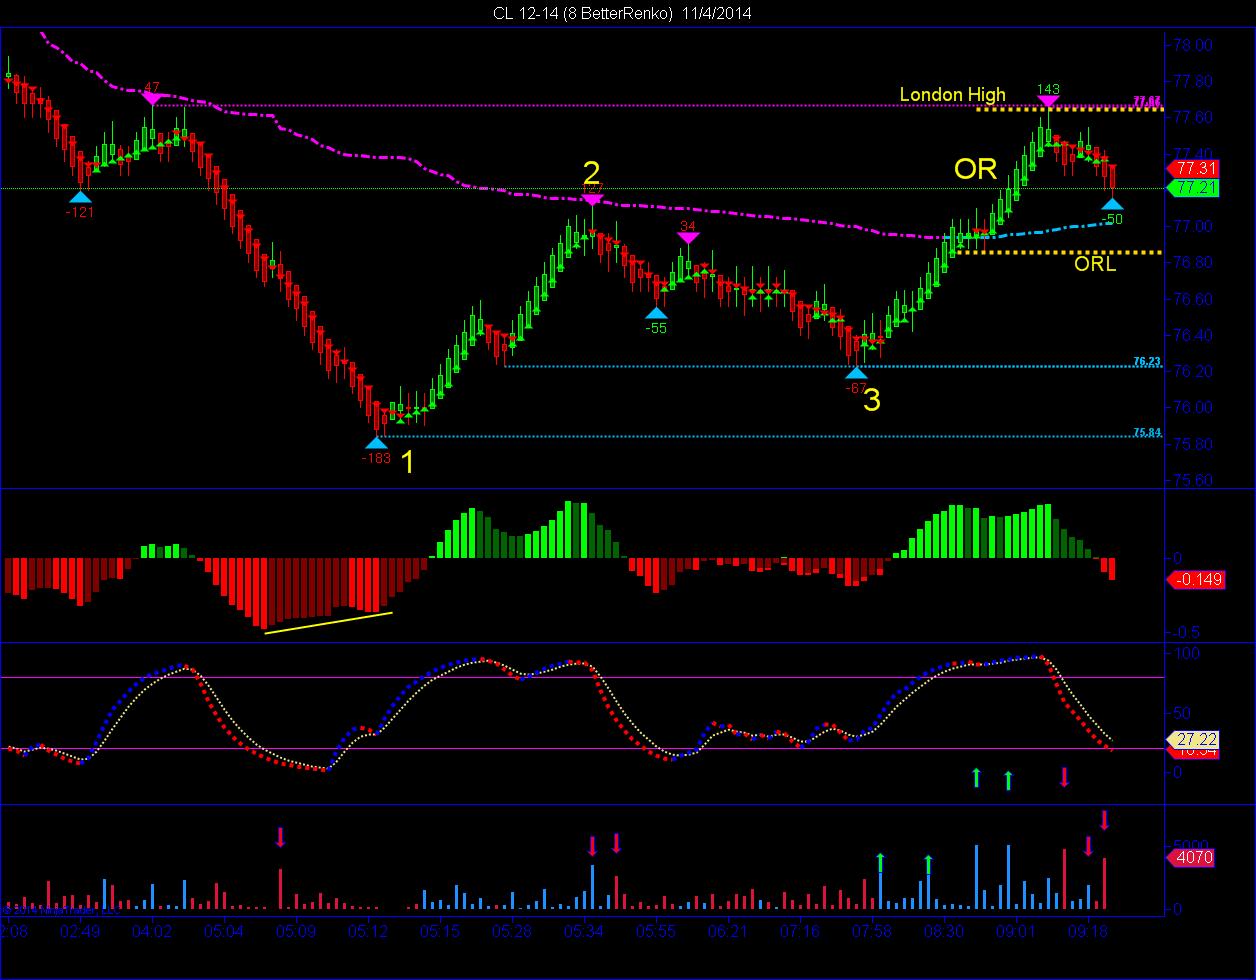Click the 07:16 time axis label

pyautogui.click(x=800, y=931)
